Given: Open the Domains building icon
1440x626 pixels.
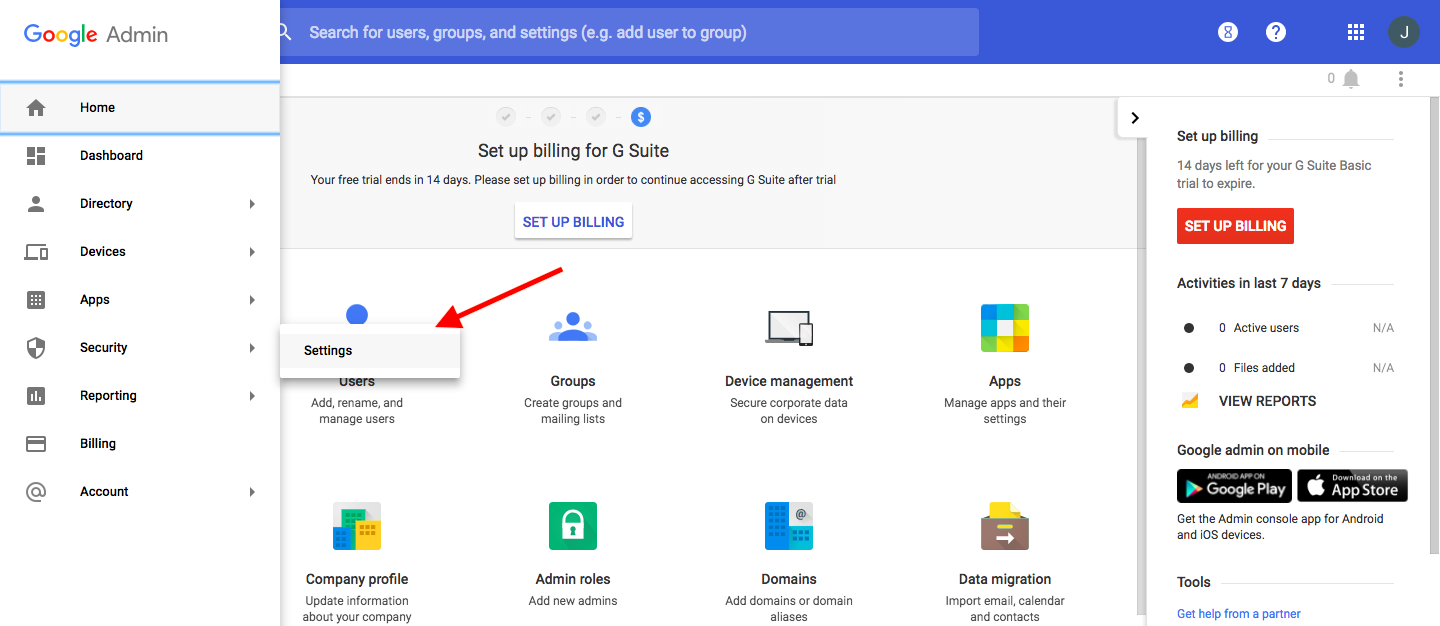Looking at the screenshot, I should 789,526.
